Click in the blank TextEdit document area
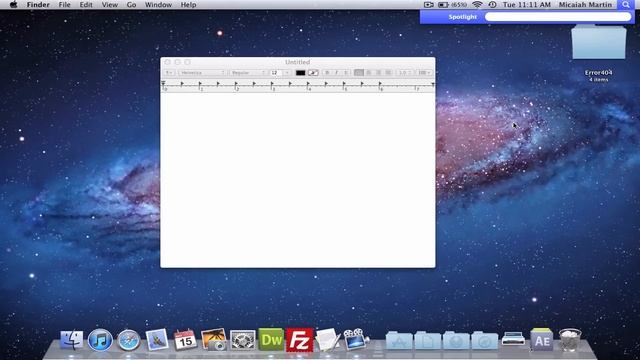Screen dimensions: 640x360 (x=298, y=180)
